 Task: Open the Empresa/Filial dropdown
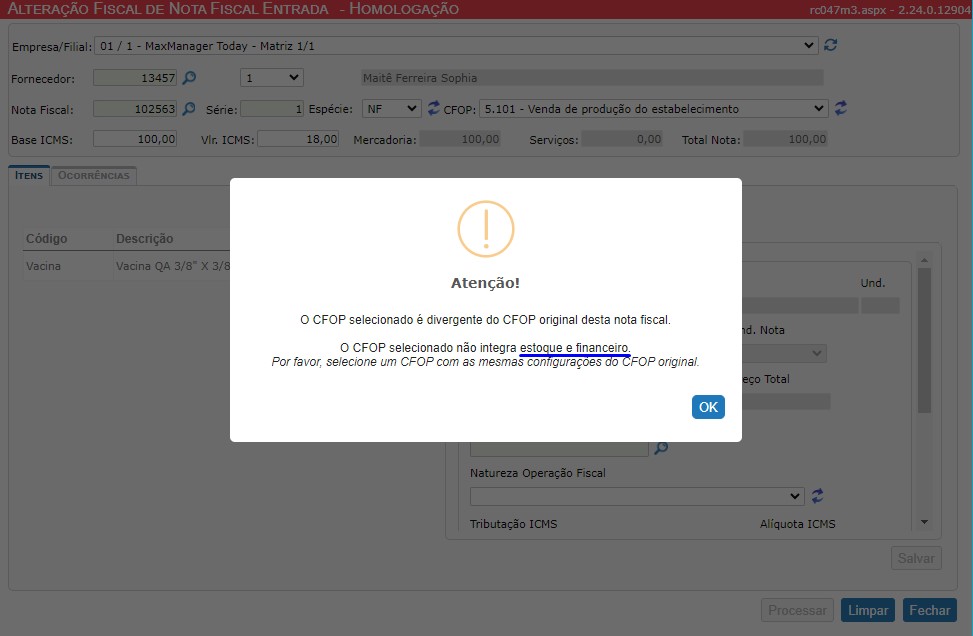(x=456, y=45)
